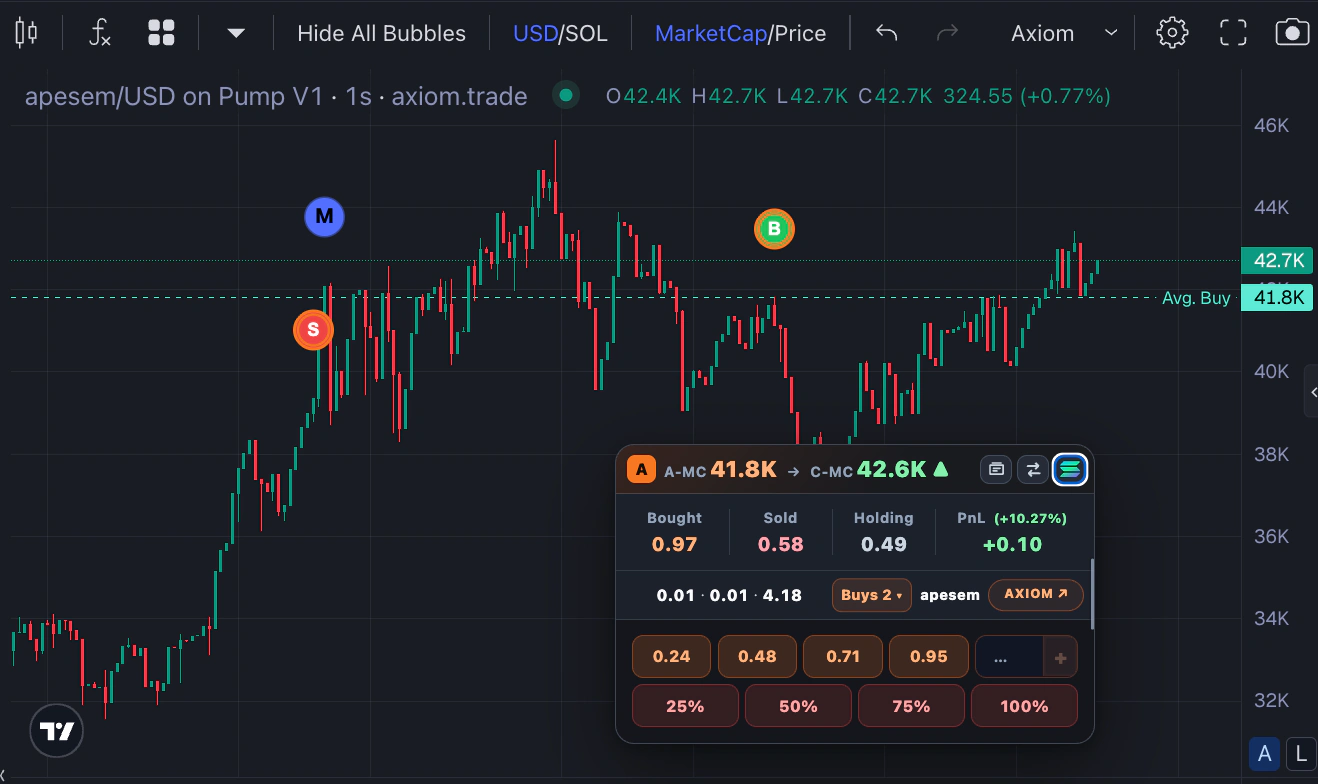Enter fullscreen chart mode

[x=1233, y=33]
